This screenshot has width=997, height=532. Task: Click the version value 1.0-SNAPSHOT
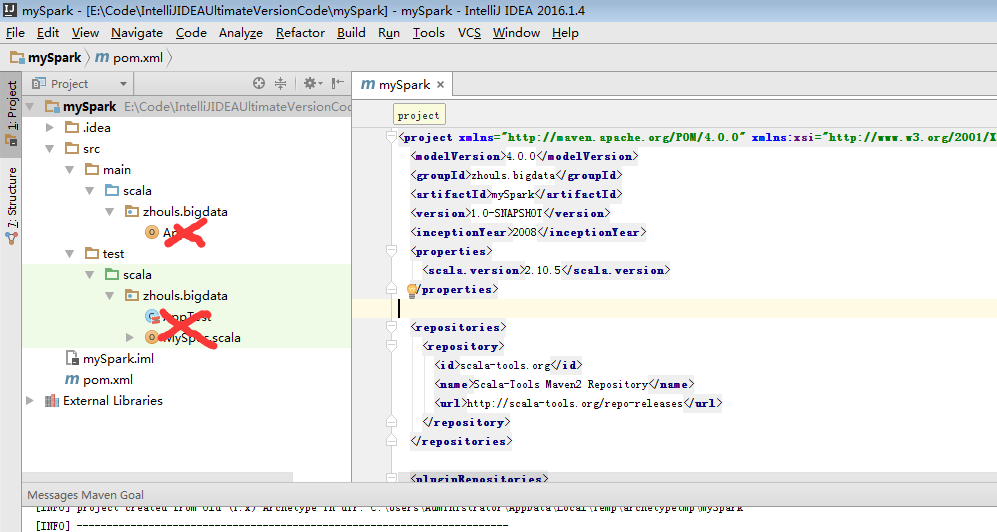tap(507, 213)
